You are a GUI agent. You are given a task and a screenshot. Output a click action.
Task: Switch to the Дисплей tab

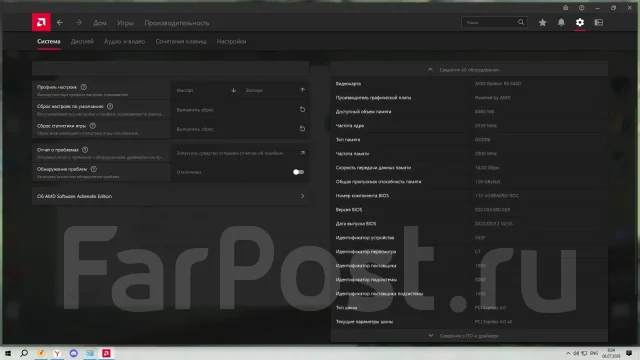point(82,41)
